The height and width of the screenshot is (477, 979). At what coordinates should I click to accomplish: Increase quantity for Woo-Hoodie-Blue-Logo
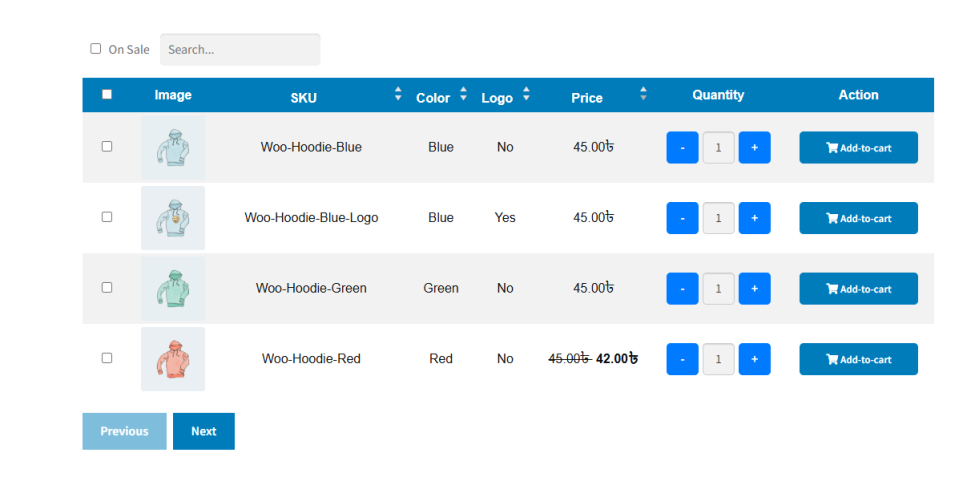754,218
